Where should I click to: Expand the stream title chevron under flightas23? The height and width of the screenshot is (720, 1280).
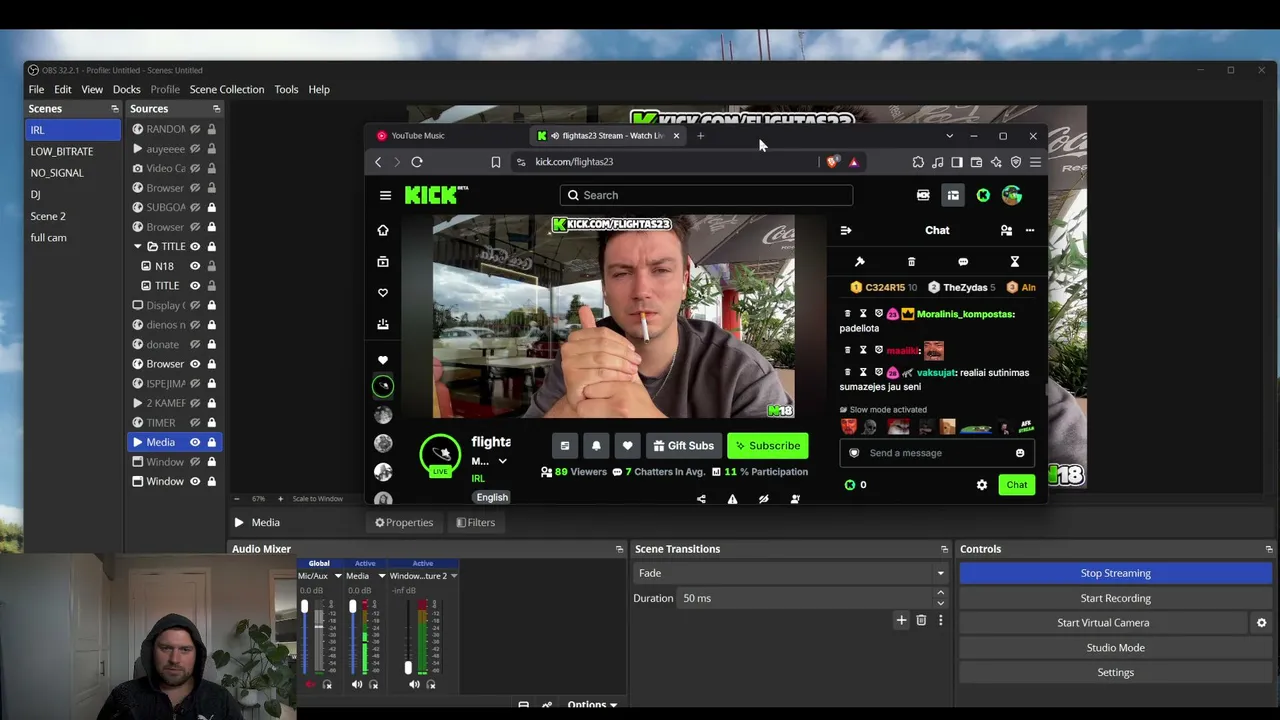[502, 461]
